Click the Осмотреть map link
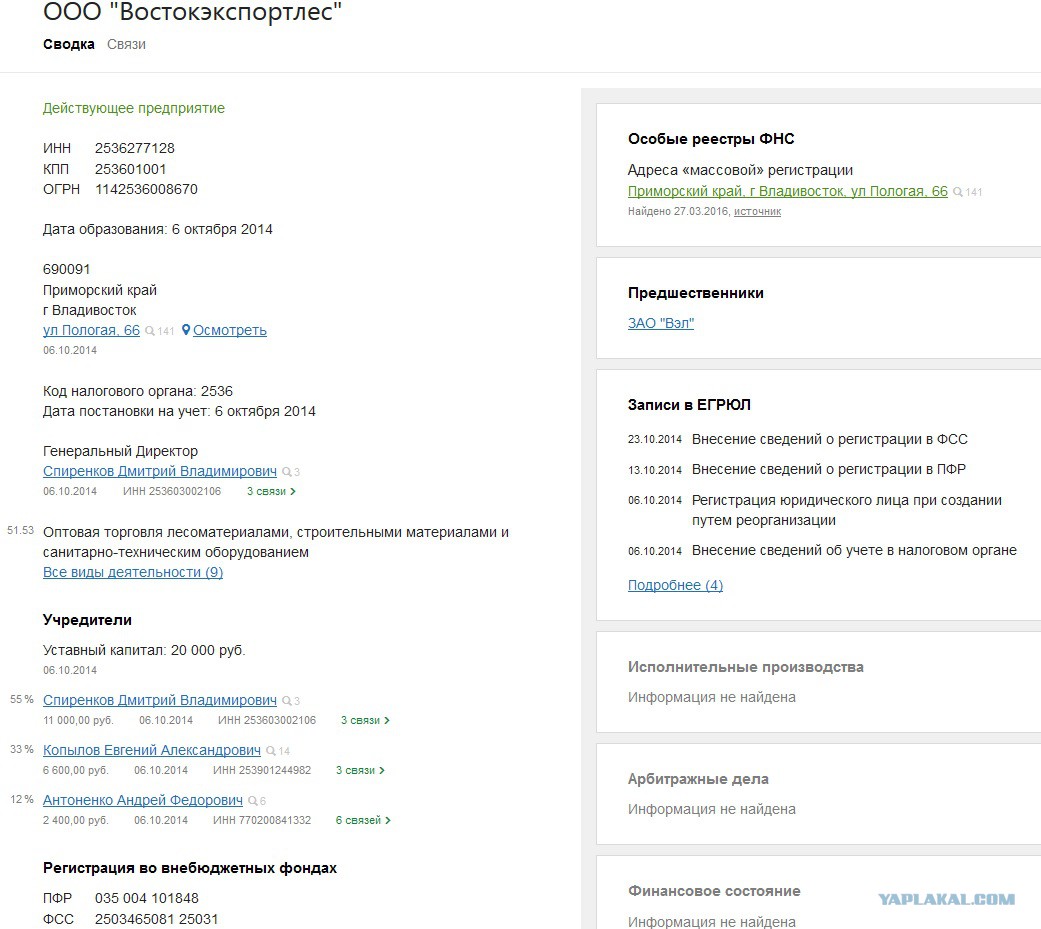This screenshot has width=1041, height=929. coord(230,330)
